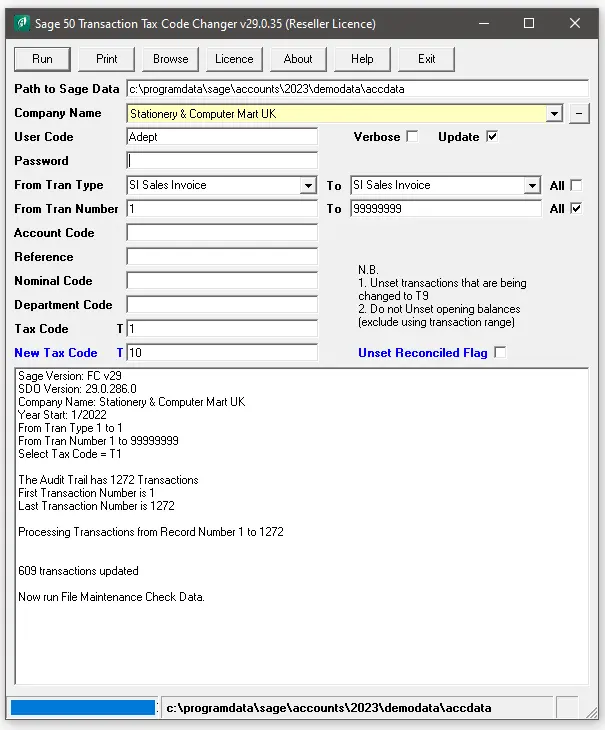Click 'Processing Transactions from Record Number' line
605x730 pixels.
(x=151, y=532)
